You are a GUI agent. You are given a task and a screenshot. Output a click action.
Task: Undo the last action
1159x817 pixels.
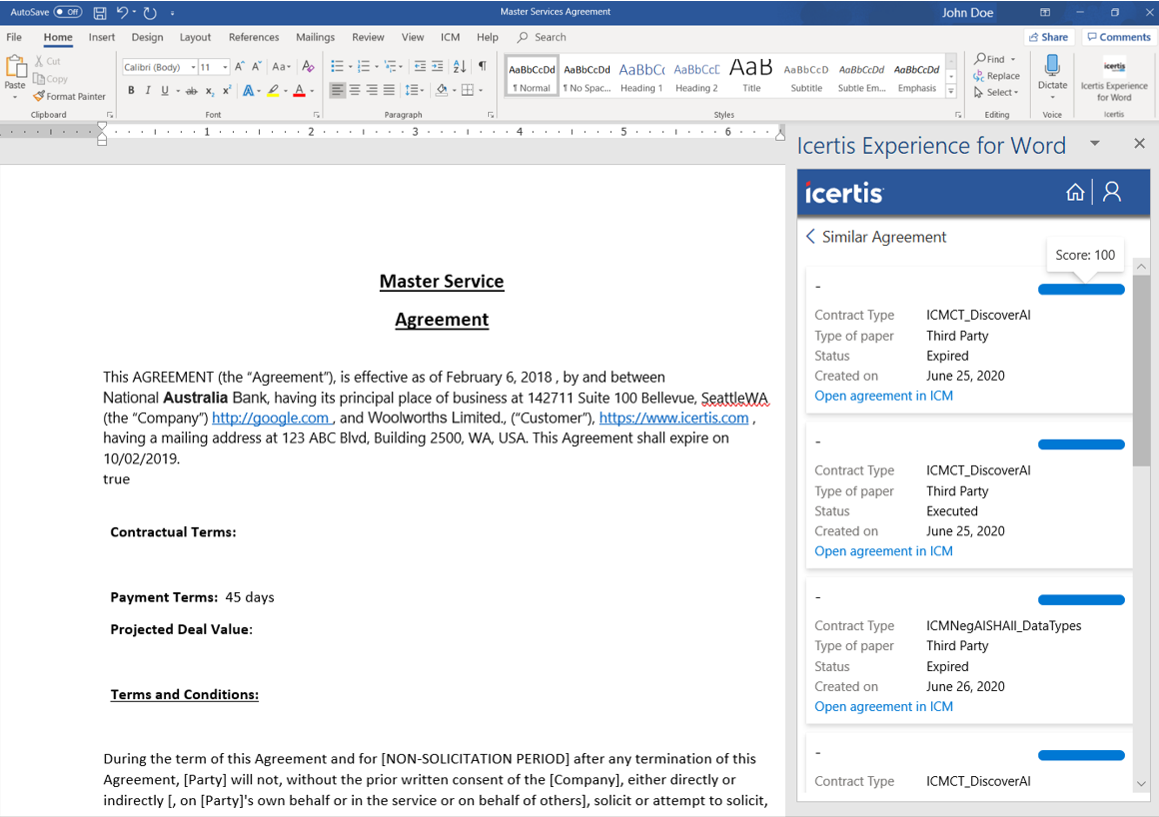point(122,13)
